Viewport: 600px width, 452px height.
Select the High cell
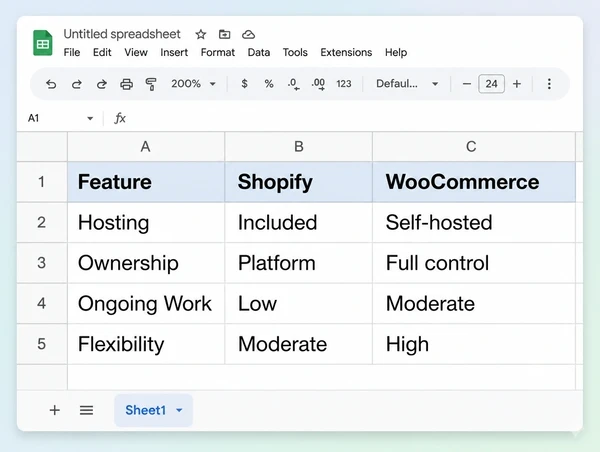[x=474, y=344]
